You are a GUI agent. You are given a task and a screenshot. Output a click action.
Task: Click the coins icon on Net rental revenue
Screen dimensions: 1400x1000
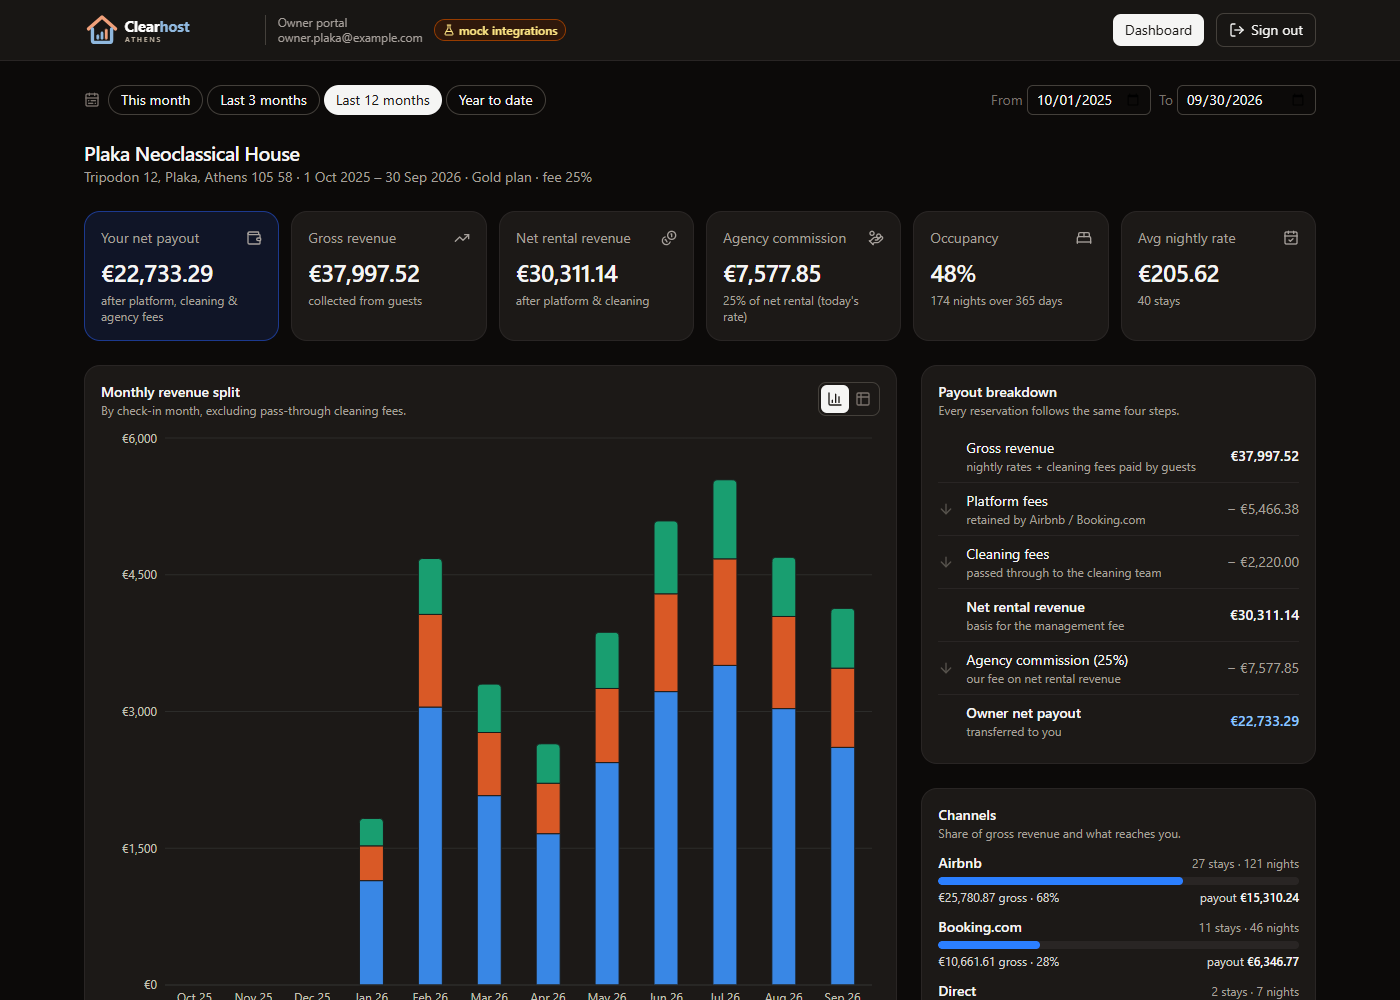(x=669, y=238)
